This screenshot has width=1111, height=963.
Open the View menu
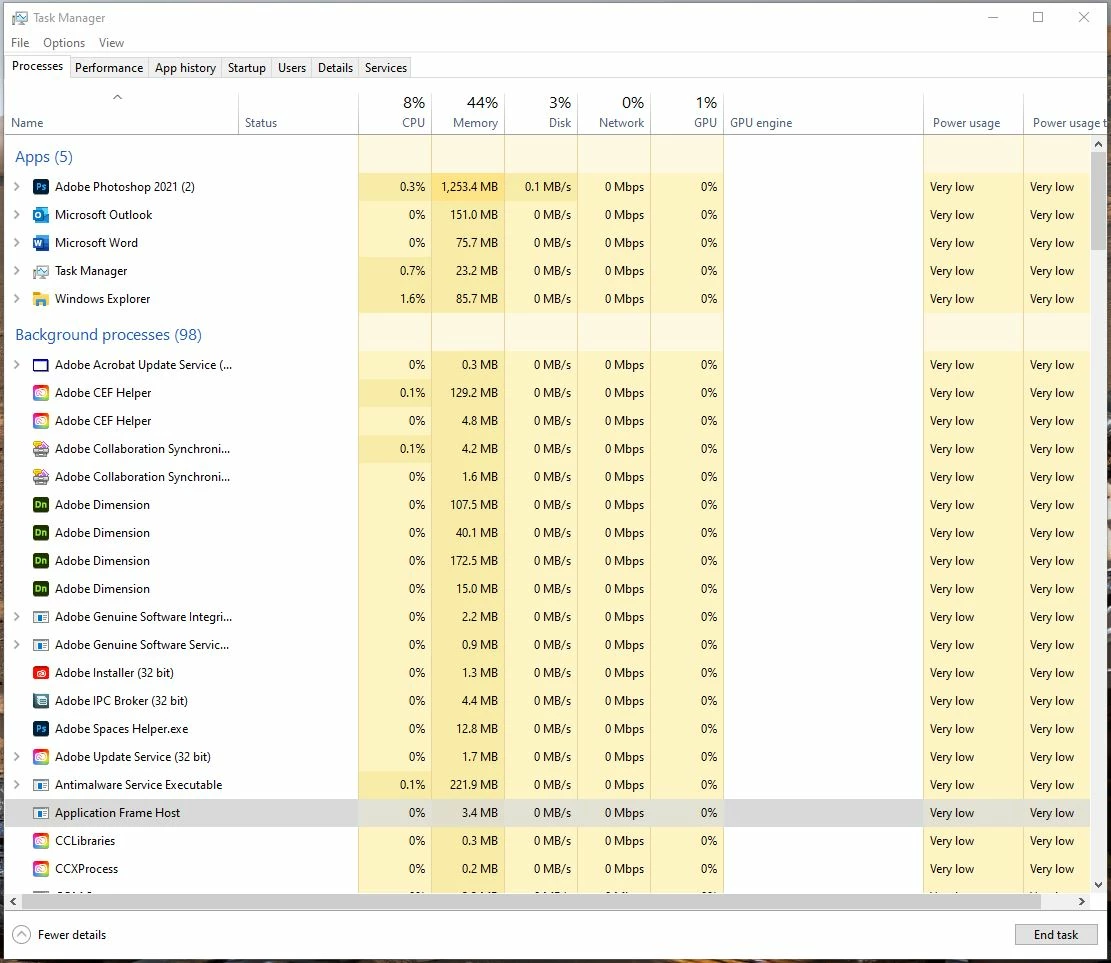point(111,43)
